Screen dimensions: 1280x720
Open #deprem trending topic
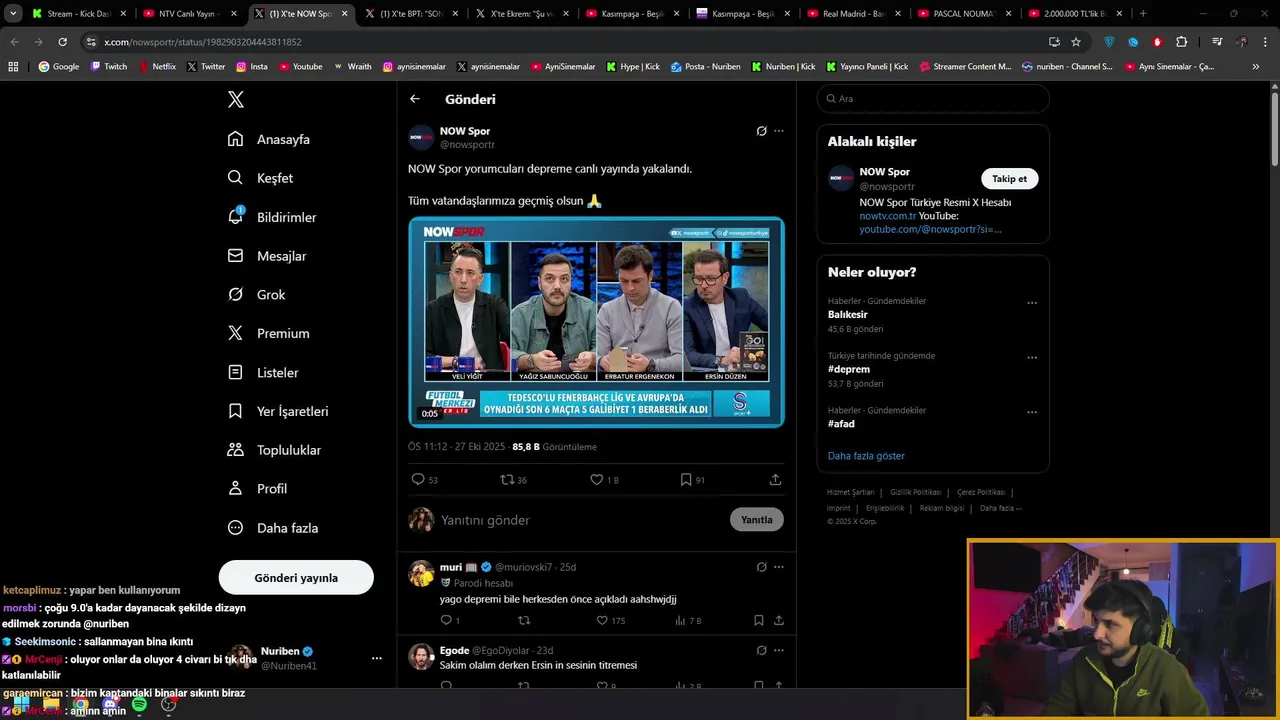tap(849, 369)
